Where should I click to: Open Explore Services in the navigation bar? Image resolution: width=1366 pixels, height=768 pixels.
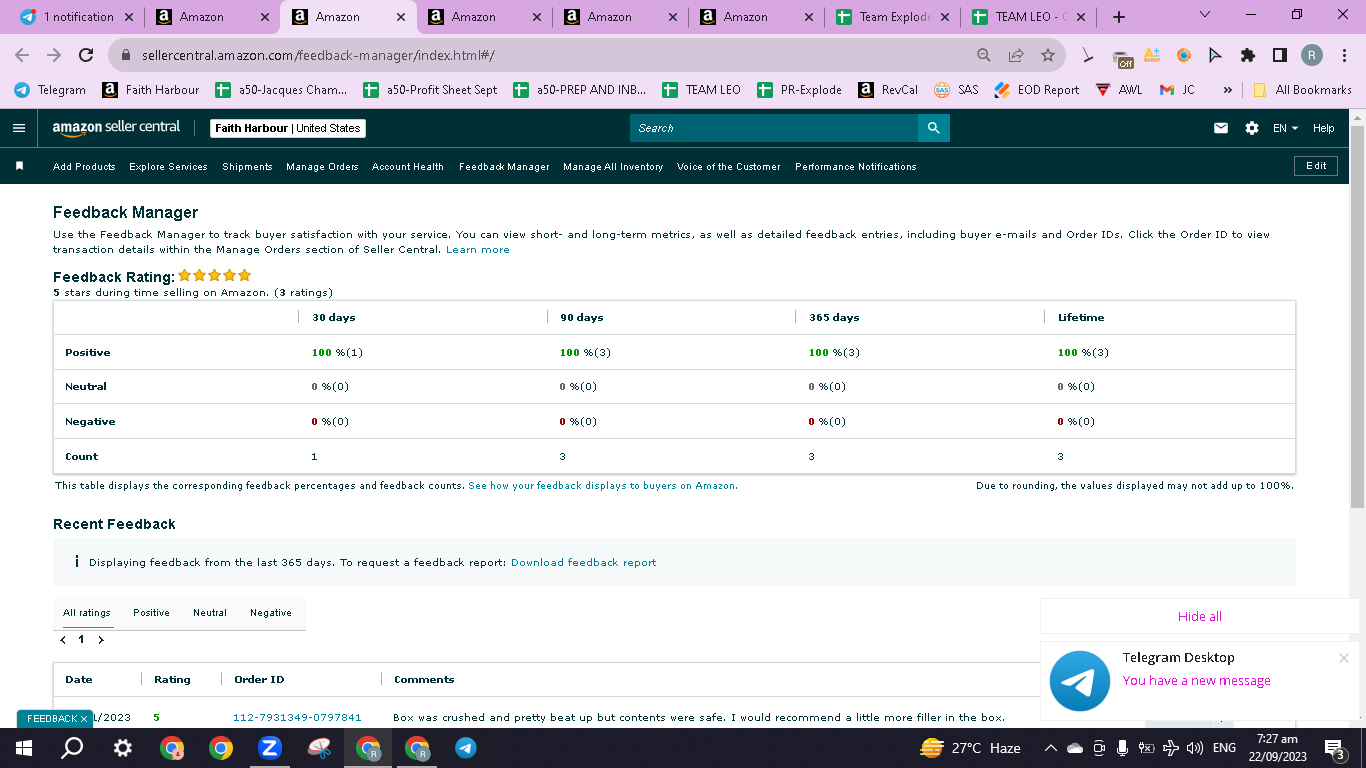click(x=168, y=167)
